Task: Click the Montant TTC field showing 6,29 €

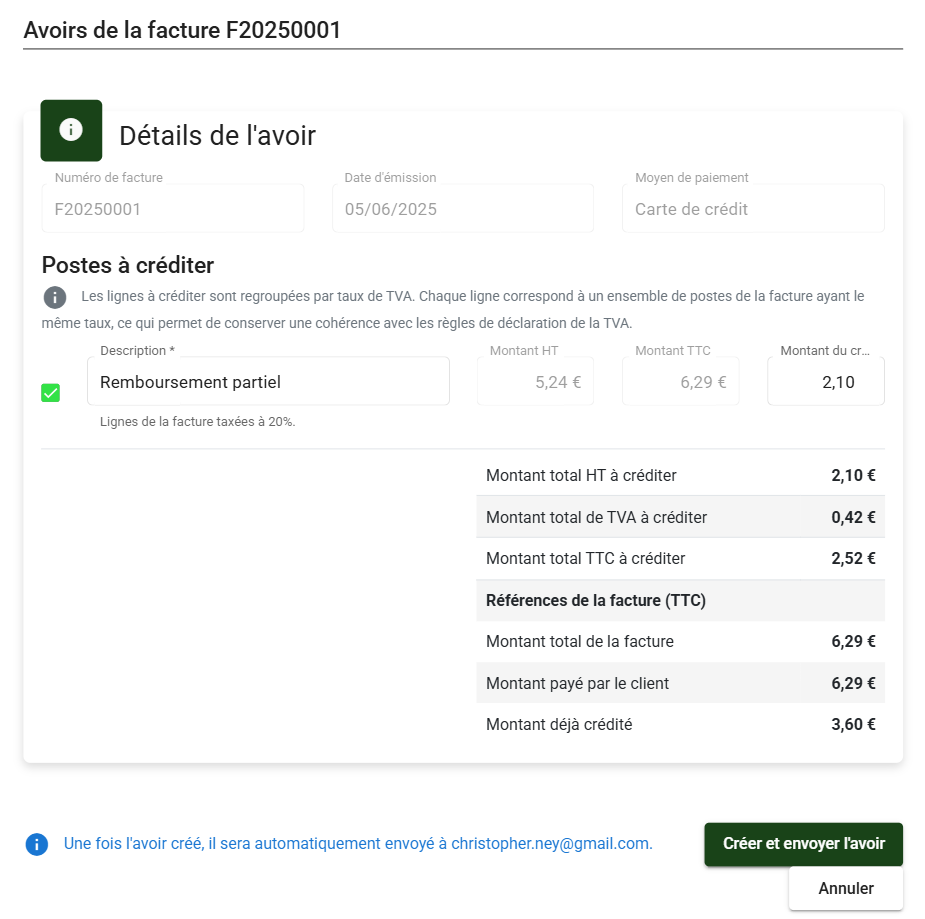Action: coord(680,382)
